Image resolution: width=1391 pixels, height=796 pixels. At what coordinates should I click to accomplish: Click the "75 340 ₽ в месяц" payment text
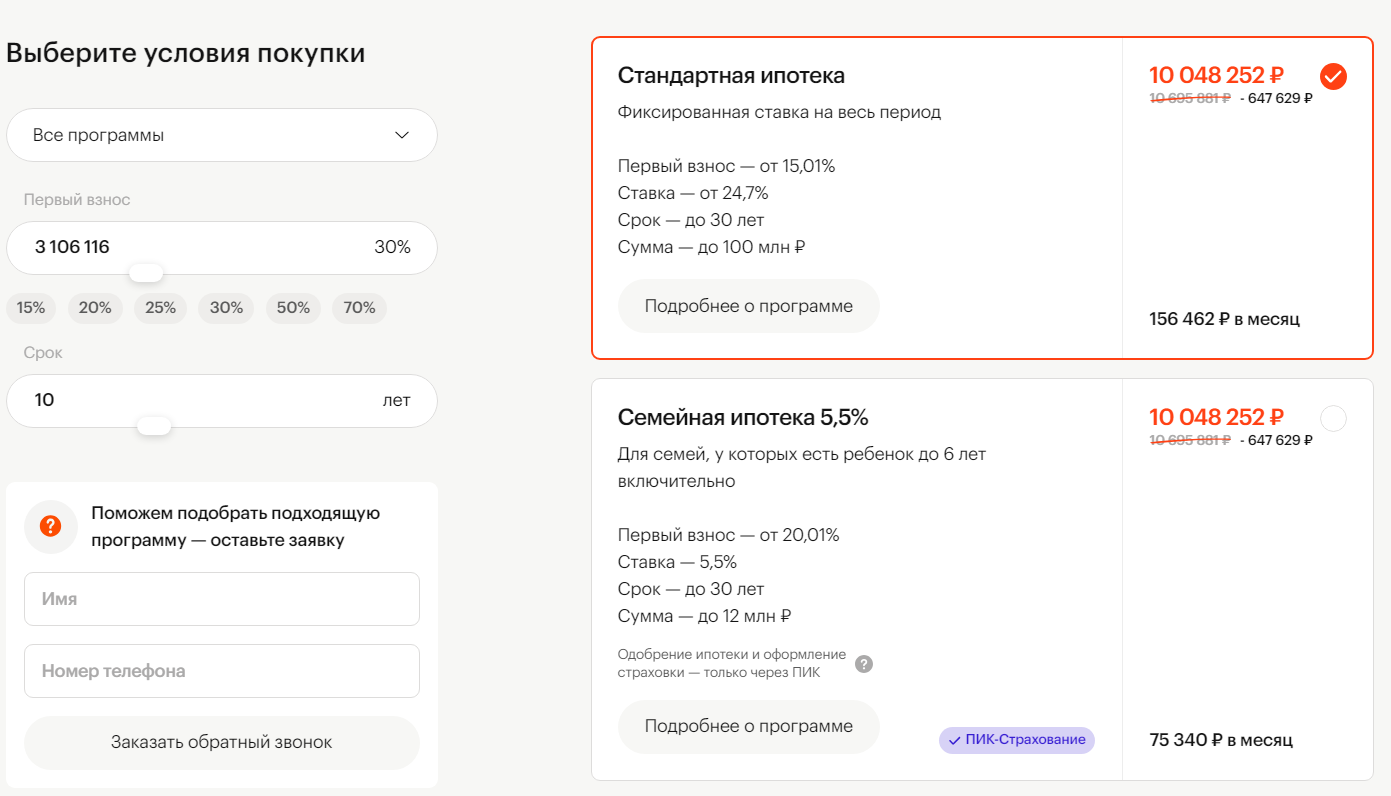click(1221, 740)
